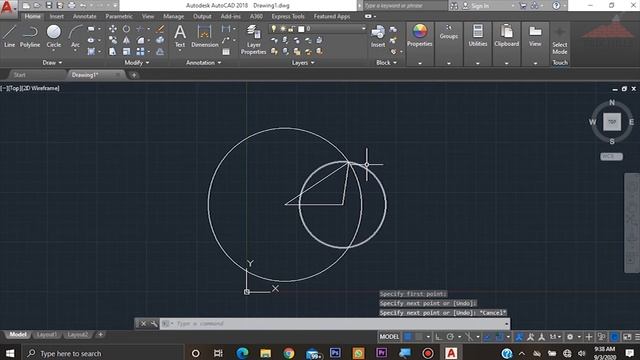
Task: Click the Stretch tool in Modify panel
Action: 113,51
